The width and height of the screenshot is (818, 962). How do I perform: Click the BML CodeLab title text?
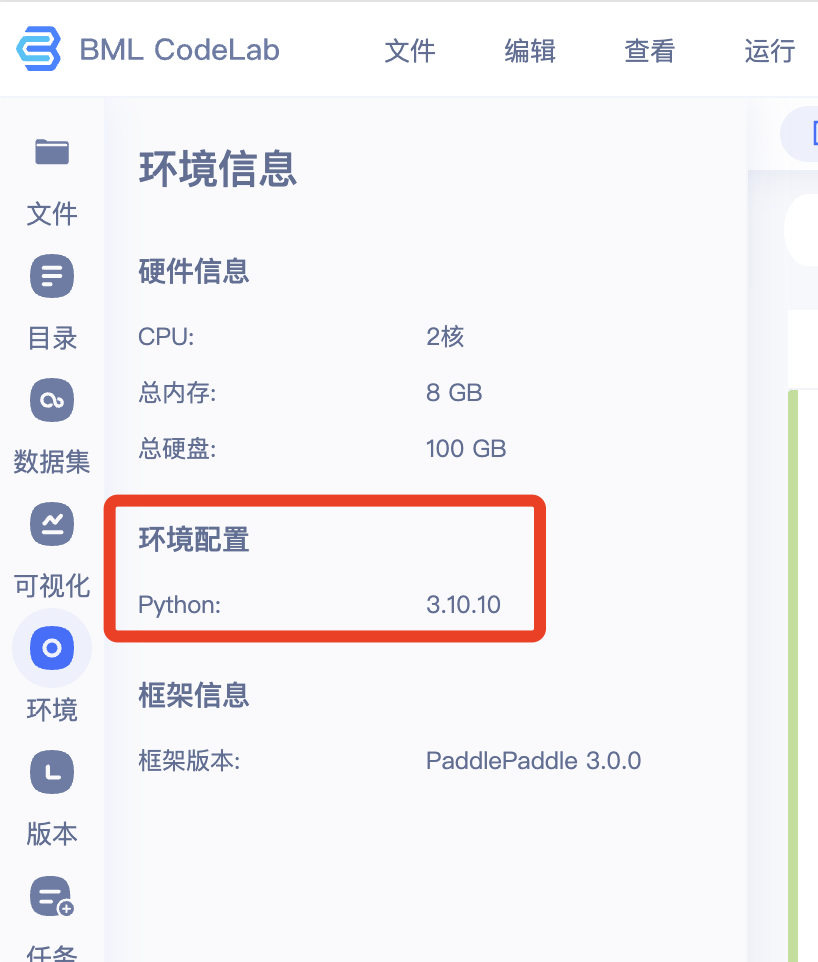[x=182, y=49]
